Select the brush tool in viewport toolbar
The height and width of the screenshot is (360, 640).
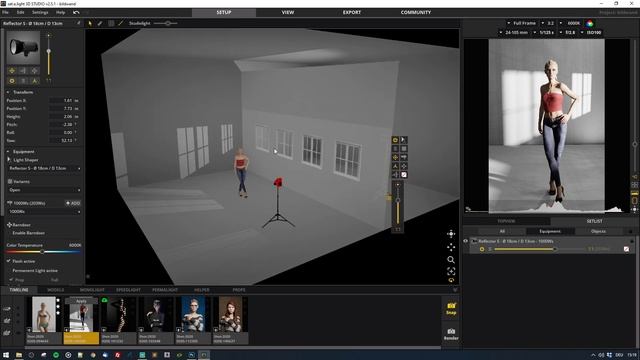point(100,23)
